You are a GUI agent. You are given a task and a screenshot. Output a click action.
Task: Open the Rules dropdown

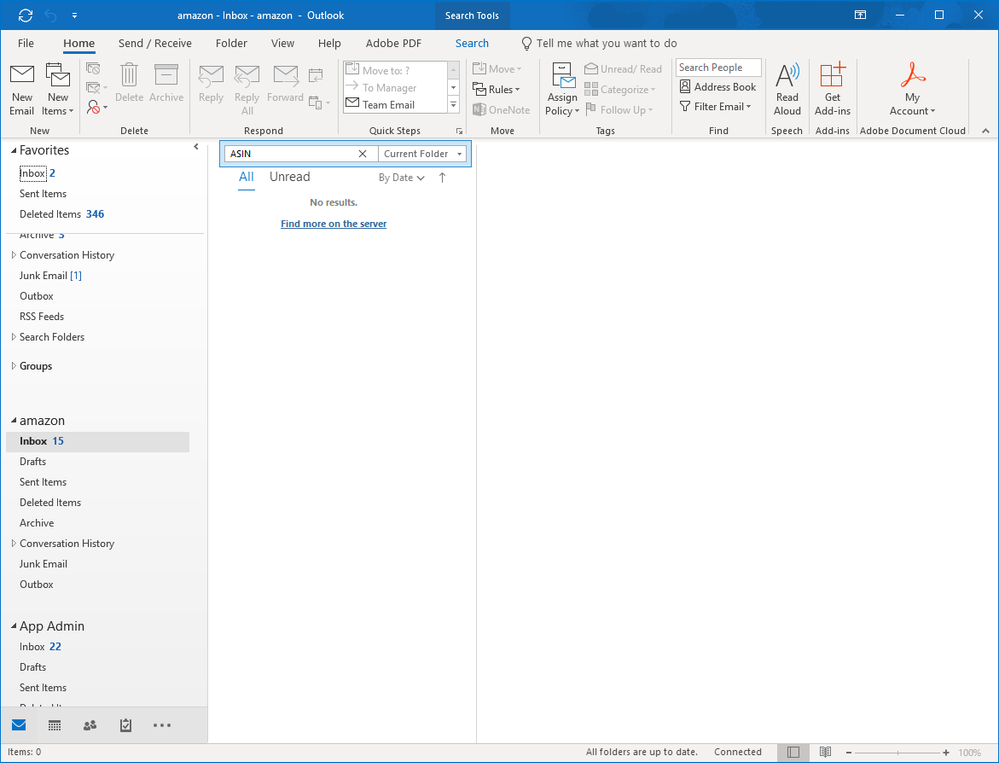[x=496, y=89]
